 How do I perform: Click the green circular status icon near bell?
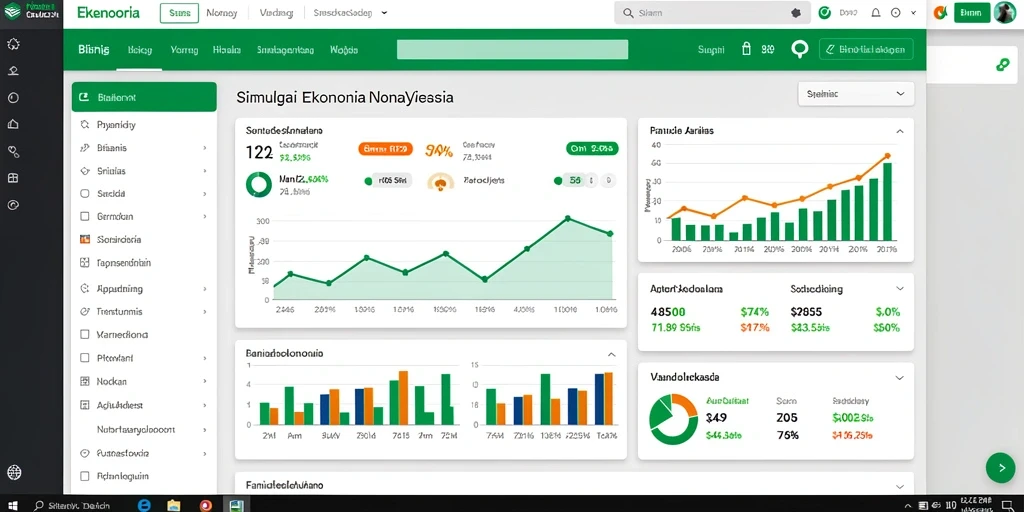(824, 12)
